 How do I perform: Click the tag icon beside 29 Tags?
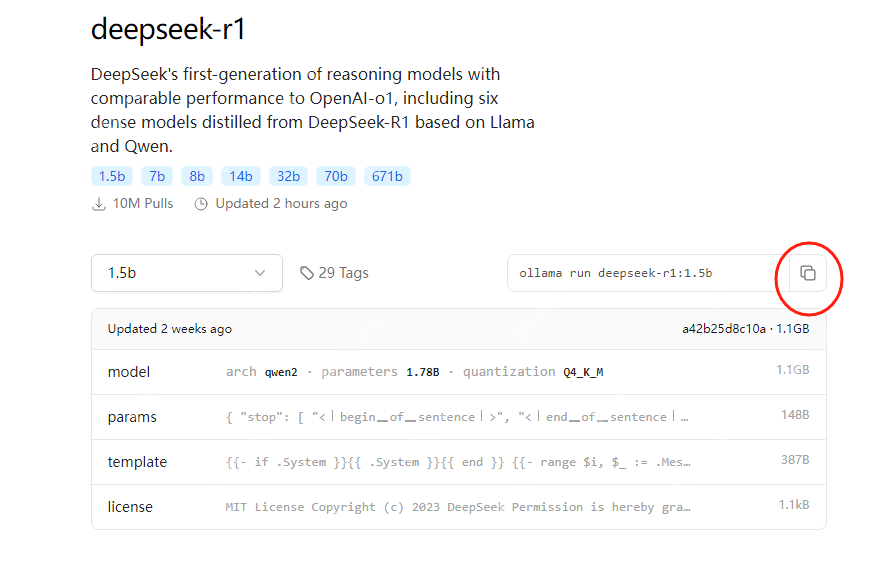pyautogui.click(x=307, y=273)
